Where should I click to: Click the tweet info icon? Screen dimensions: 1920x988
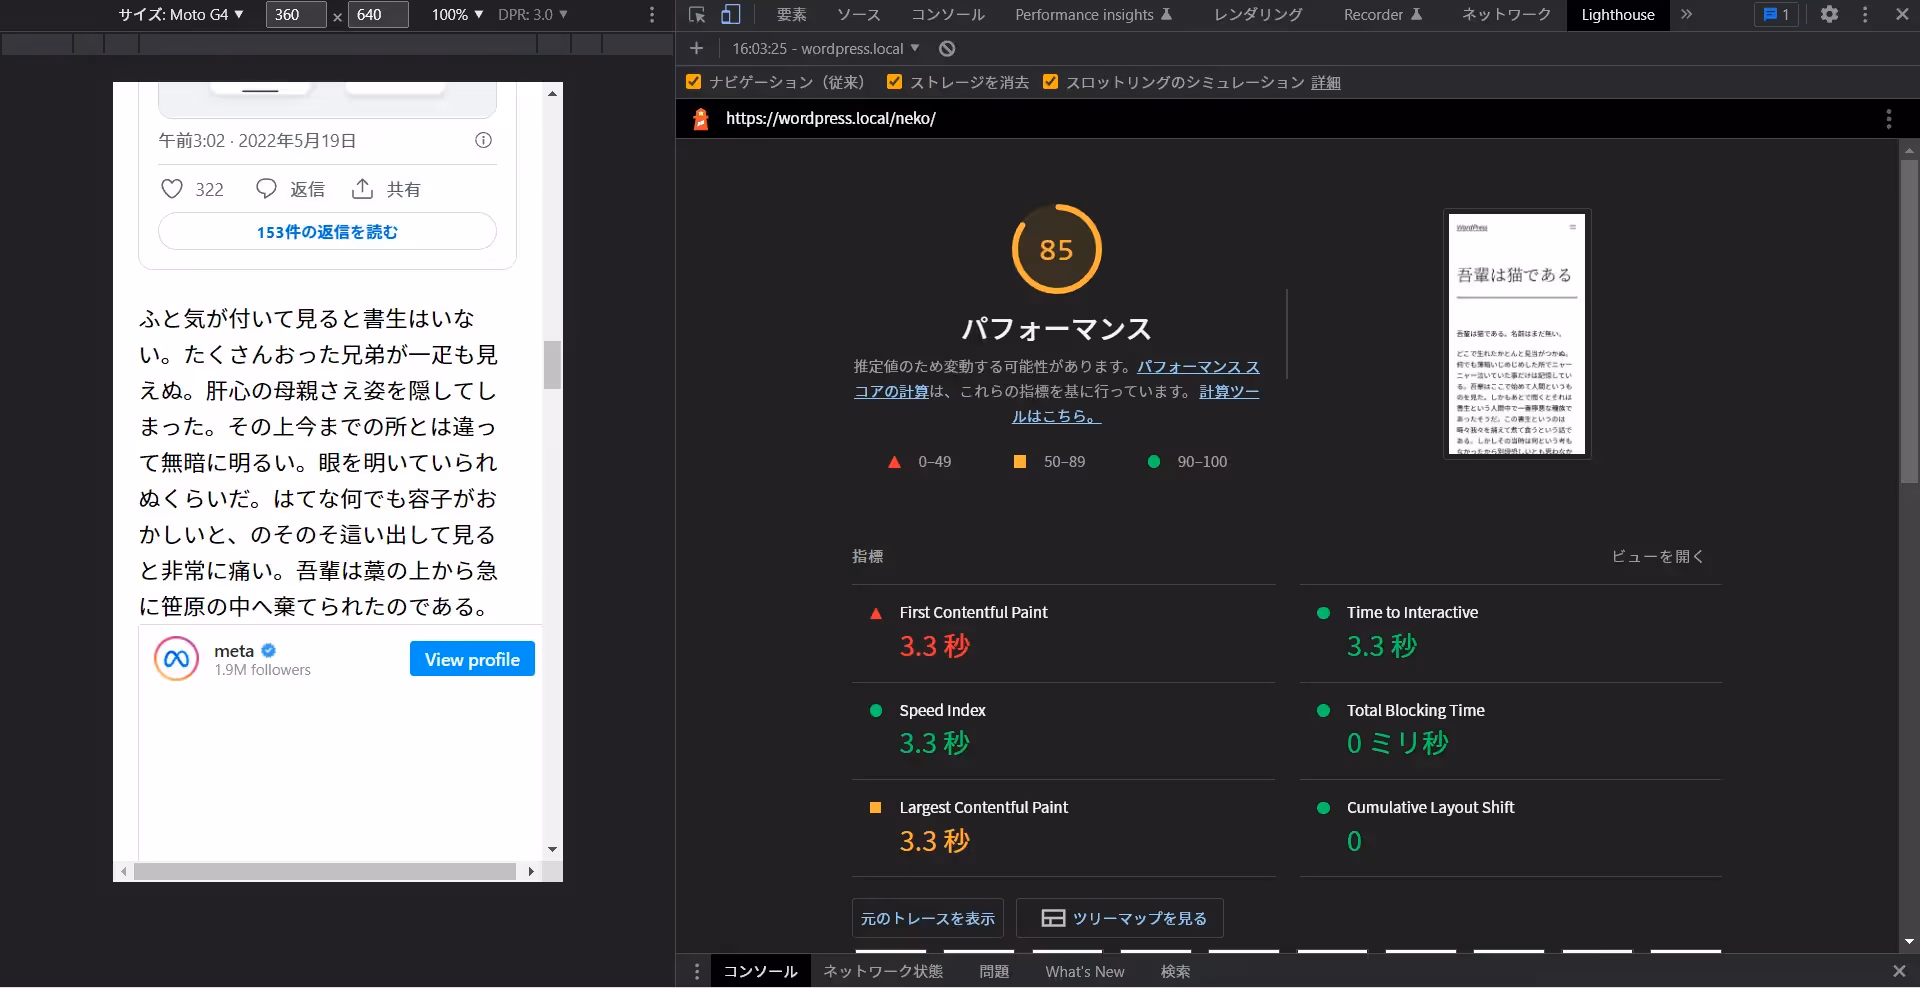tap(483, 141)
